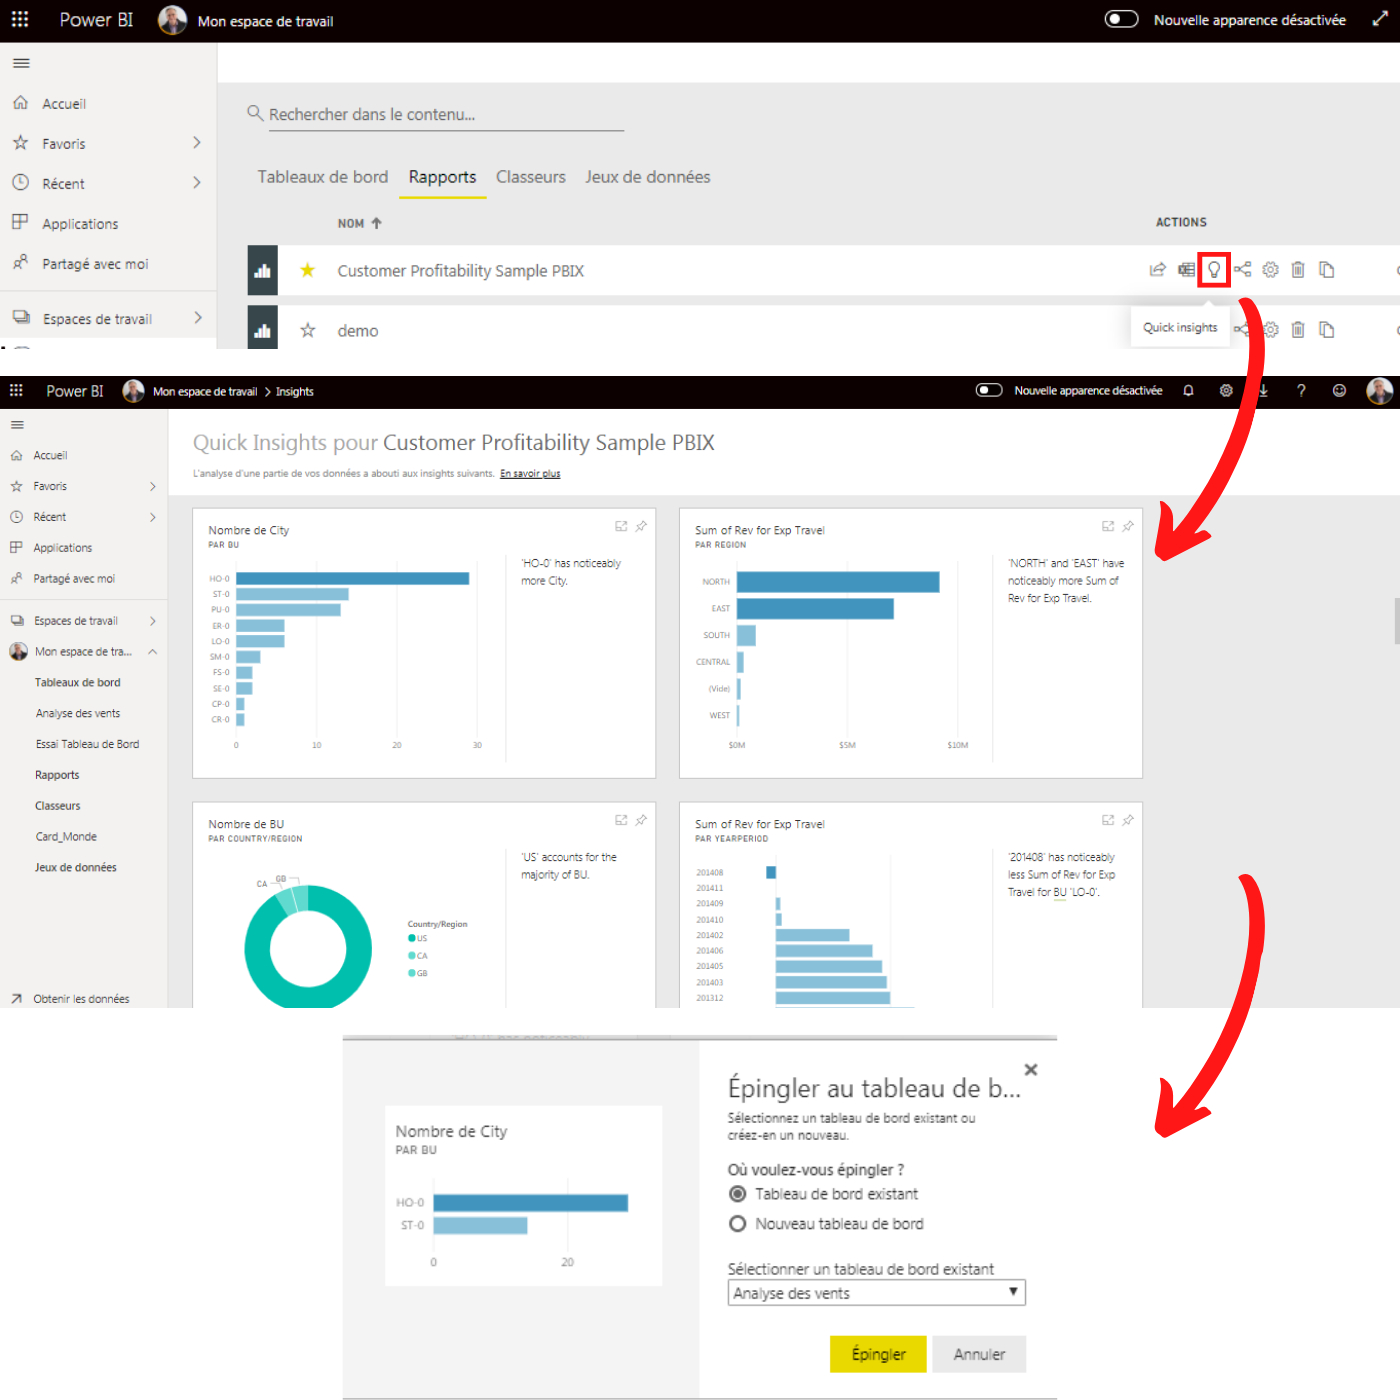This screenshot has height=1400, width=1400.
Task: Expand Récent chevron in Insights navigation
Action: coord(153,517)
